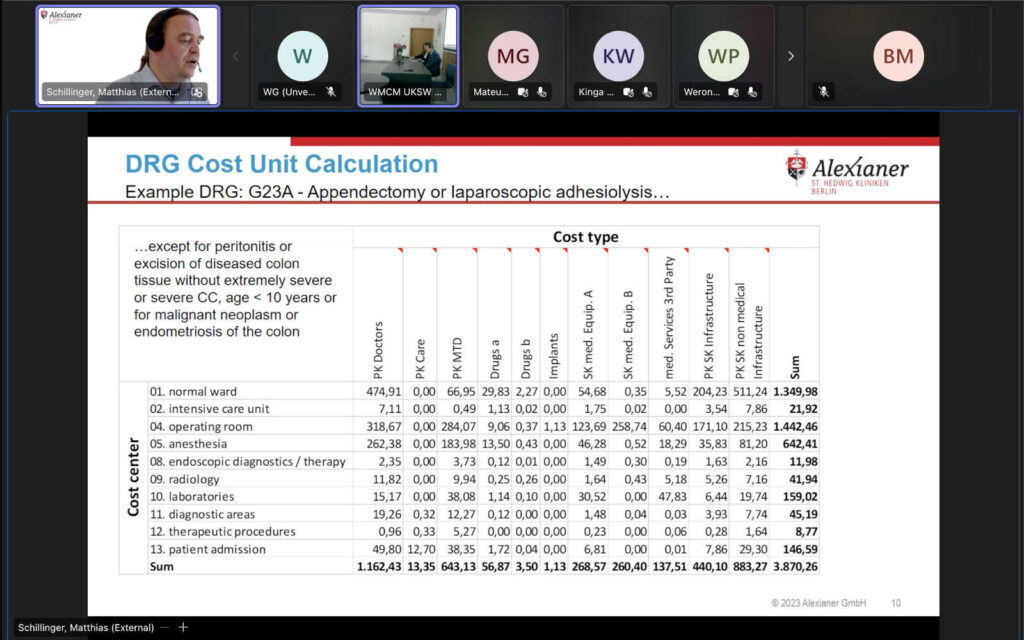Click the 'Example DRG: G23A' subtitle line
1024x640 pixels.
click(x=397, y=192)
